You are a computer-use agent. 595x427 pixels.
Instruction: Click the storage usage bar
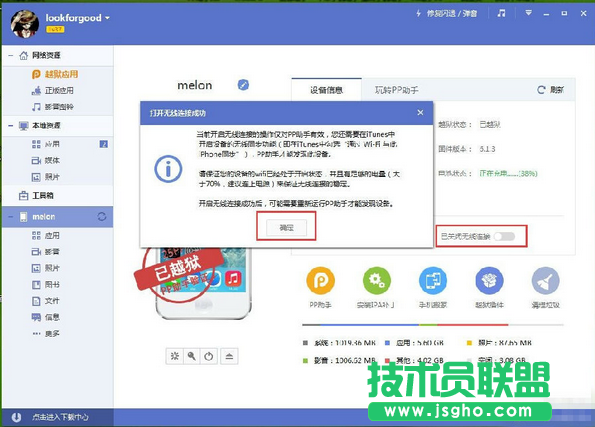(x=433, y=325)
